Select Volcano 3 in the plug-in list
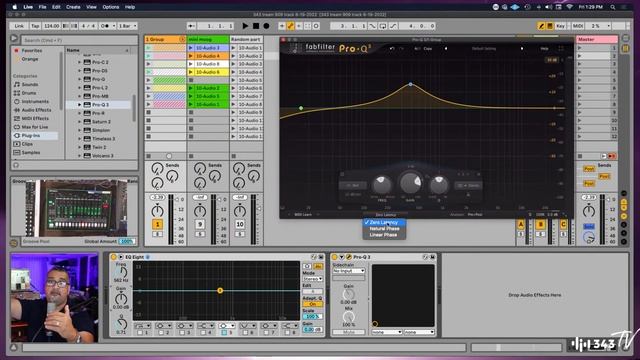 click(102, 156)
